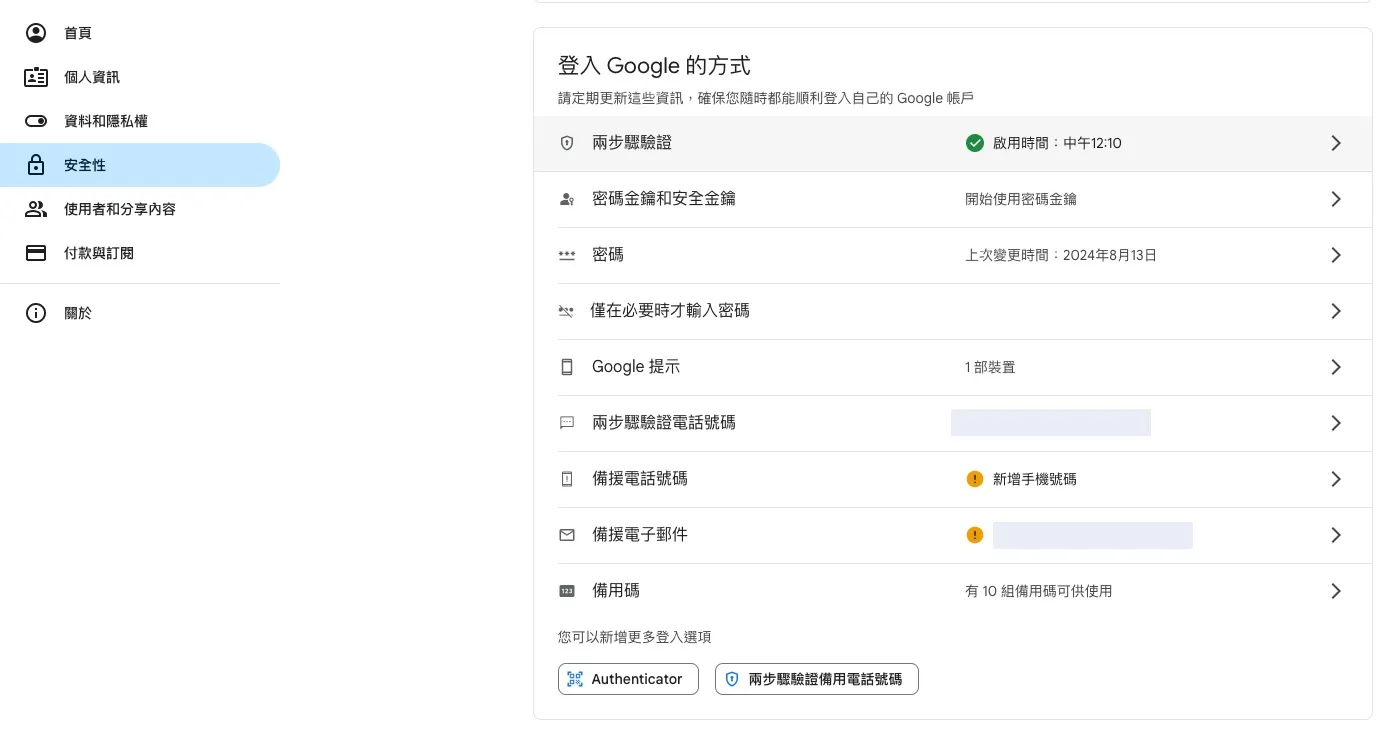Go to 首頁 in the sidebar

tap(140, 33)
